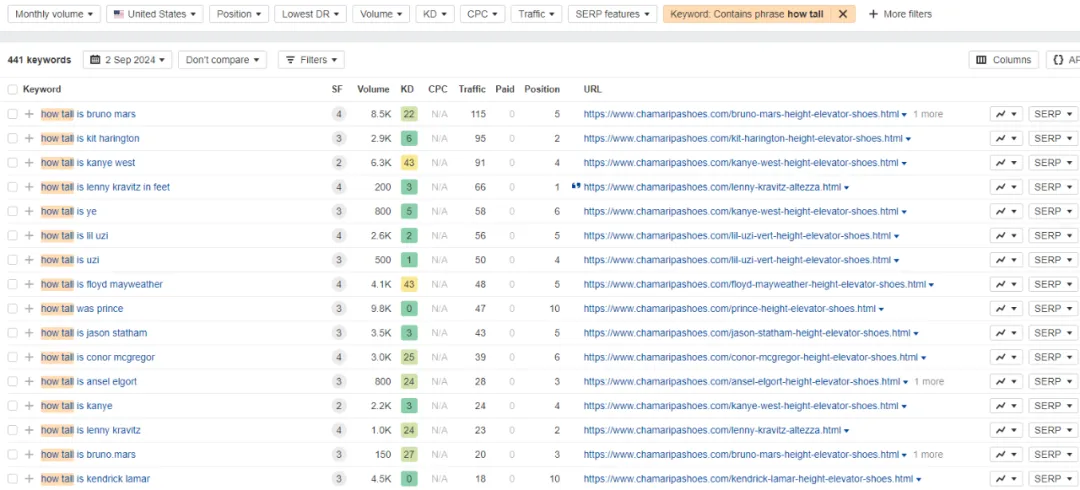Click plus icon beside 'how tall is kendrick lamar'
The image size is (1080, 490).
(29, 479)
